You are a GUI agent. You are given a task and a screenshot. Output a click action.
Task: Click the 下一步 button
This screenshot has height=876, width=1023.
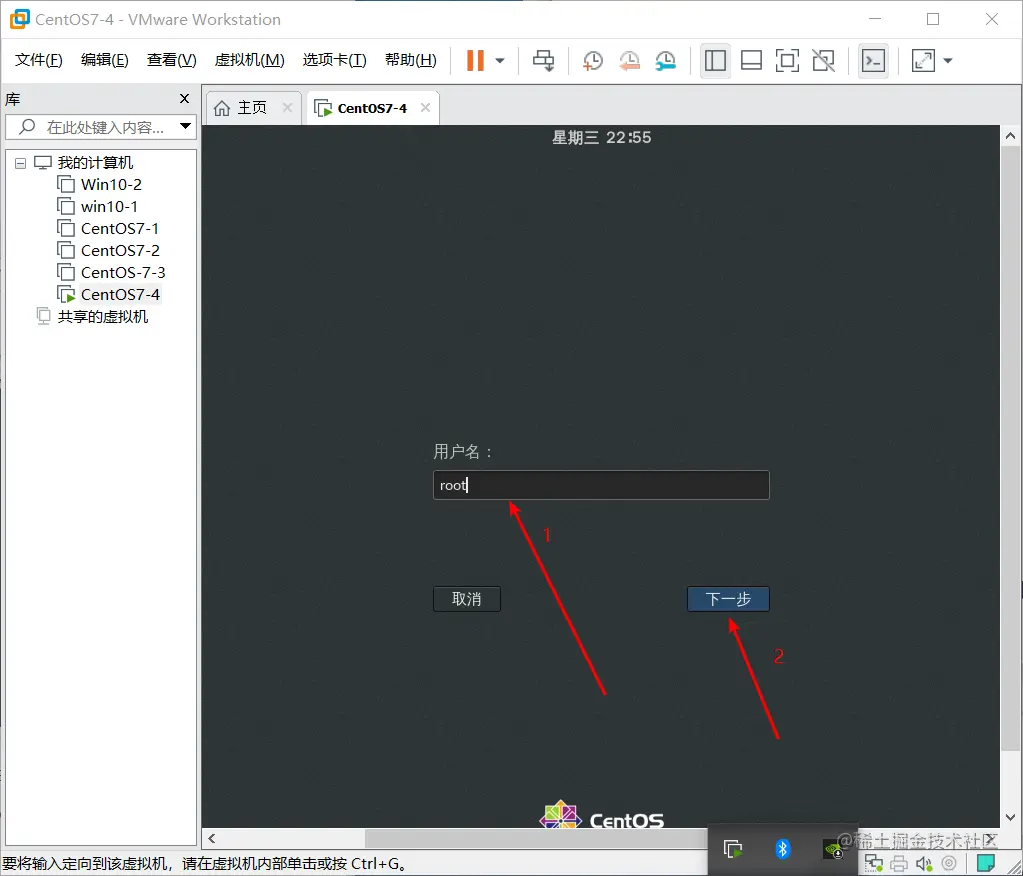tap(728, 599)
